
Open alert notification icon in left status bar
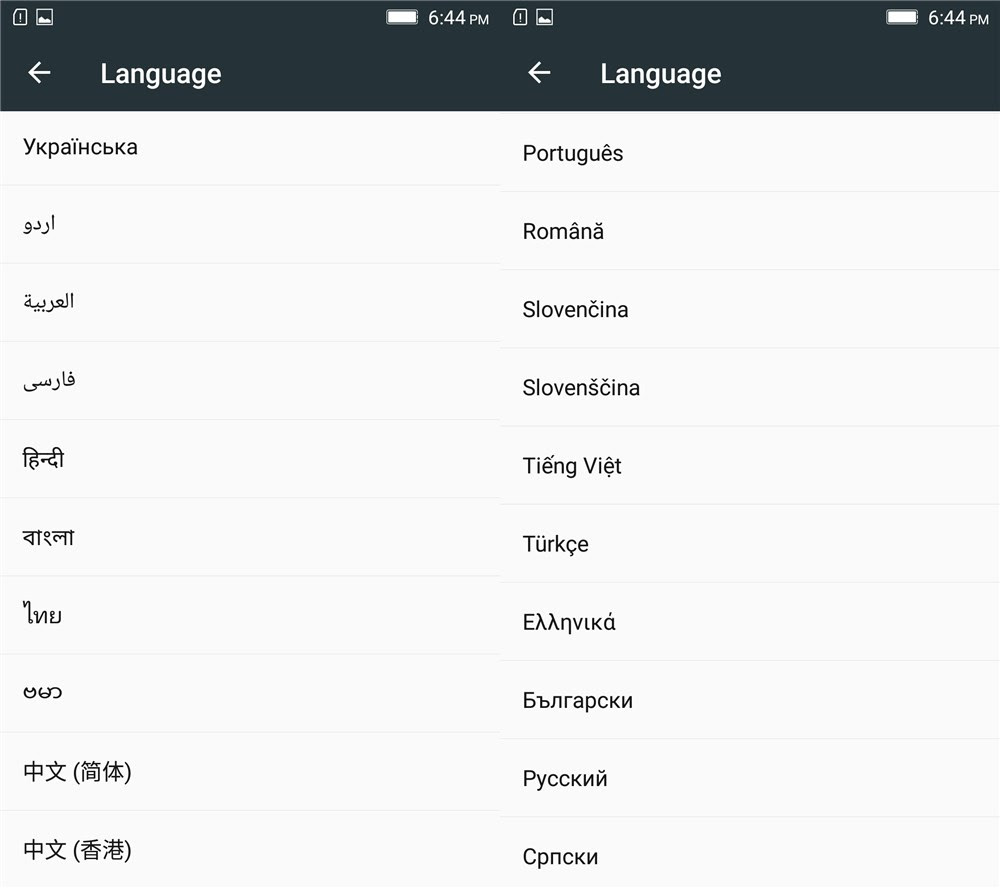20,17
